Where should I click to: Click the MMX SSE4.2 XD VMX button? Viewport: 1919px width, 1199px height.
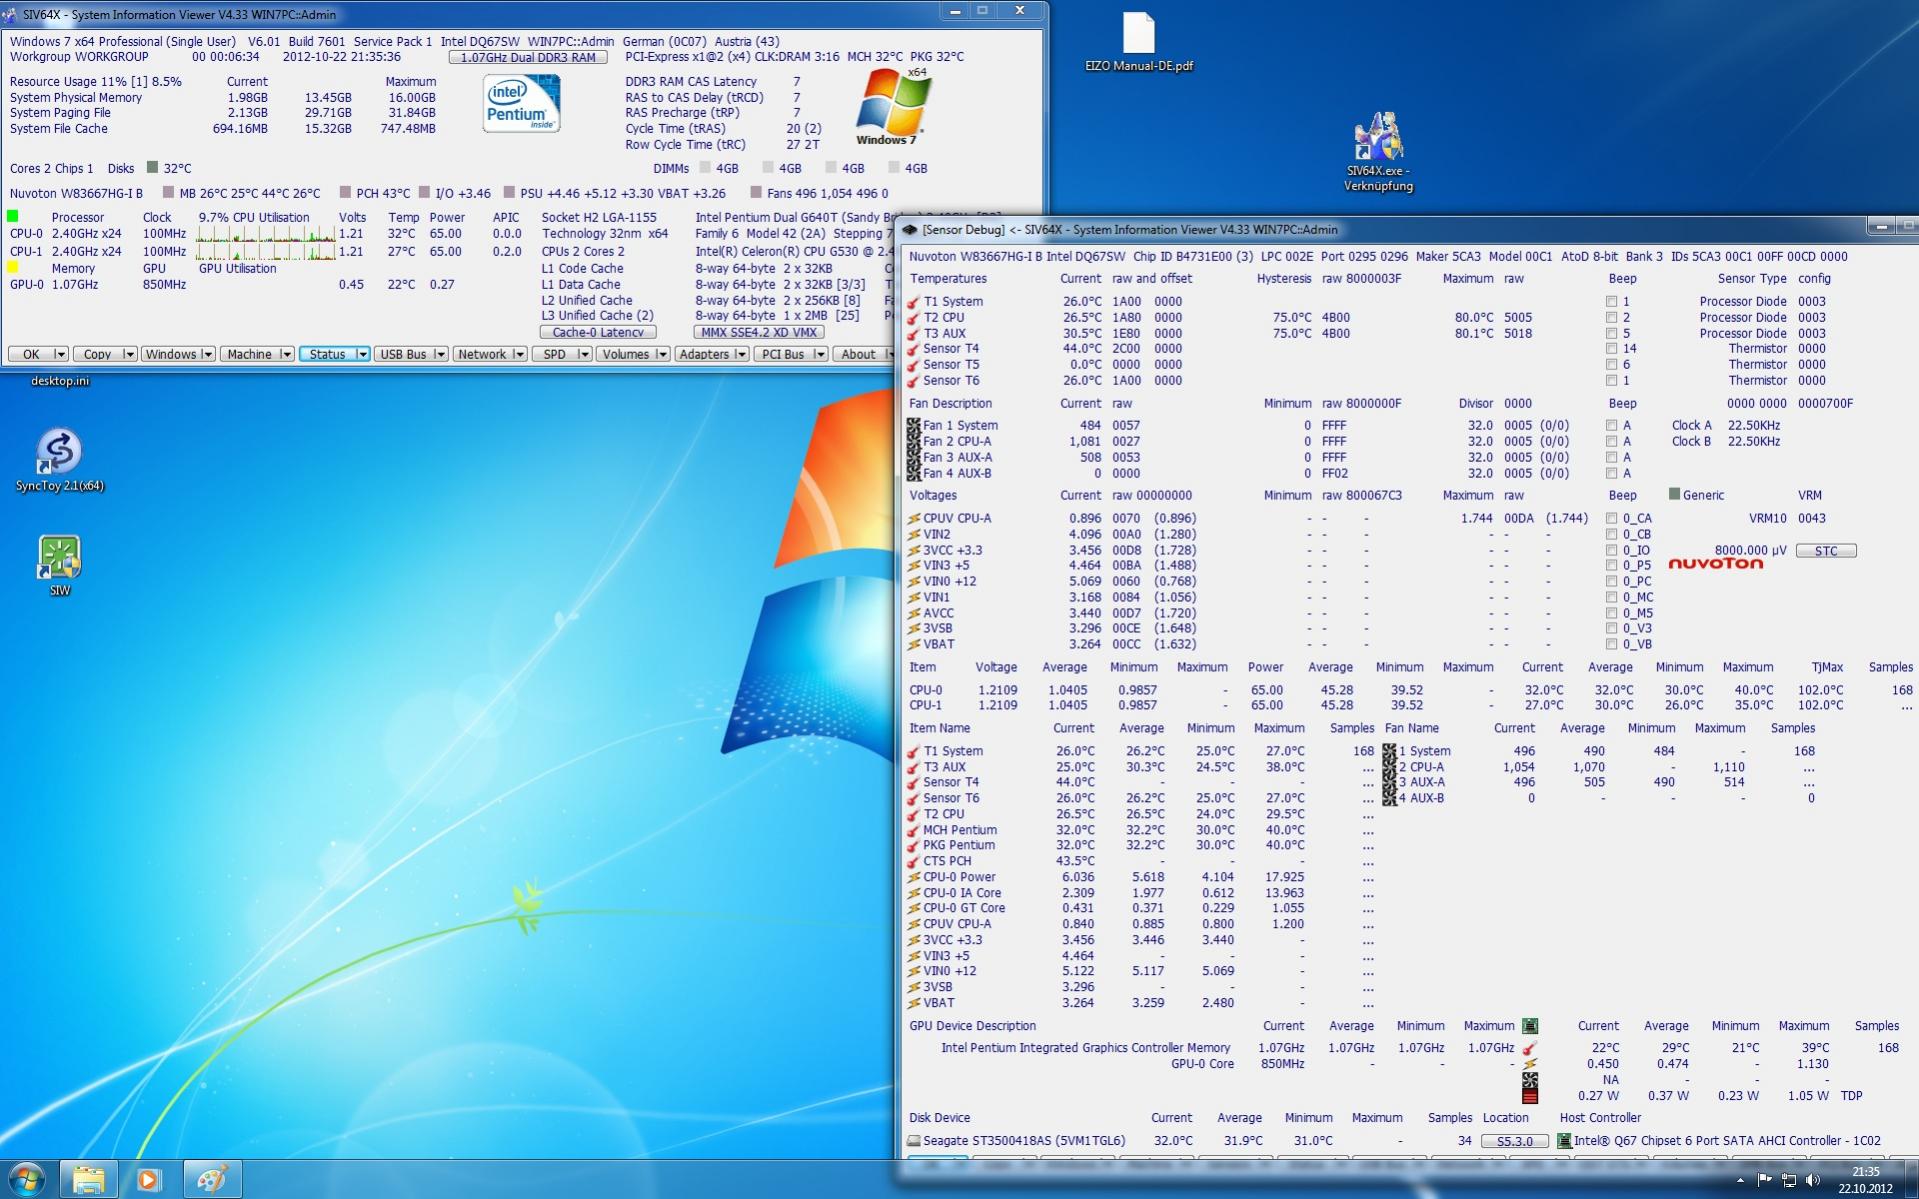759,332
